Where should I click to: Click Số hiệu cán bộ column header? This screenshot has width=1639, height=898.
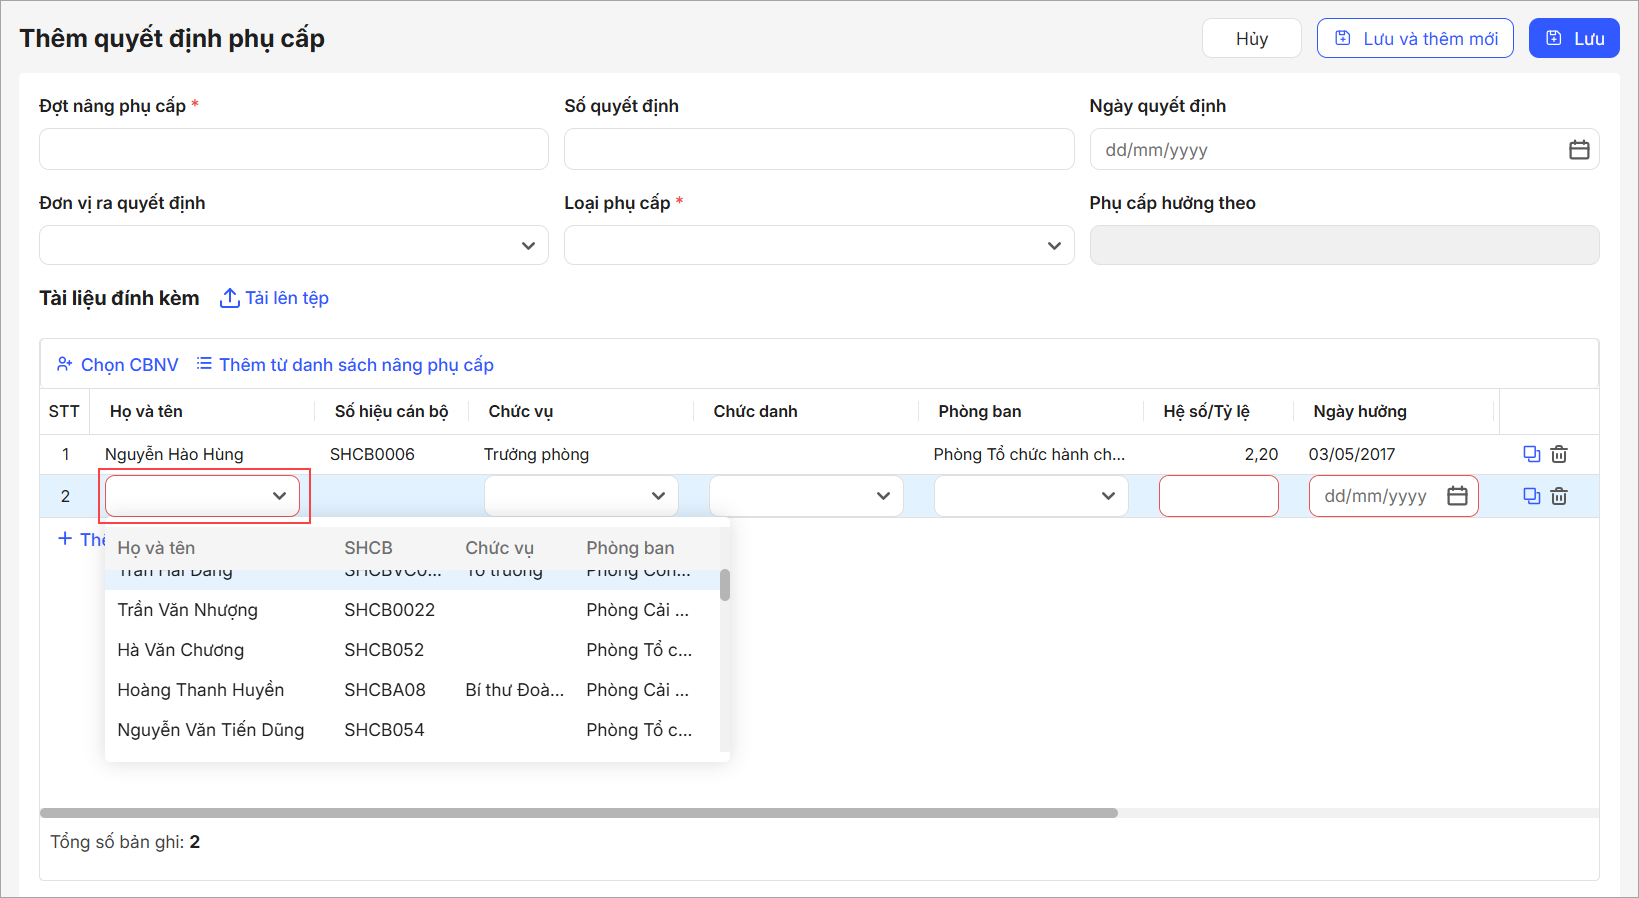click(391, 411)
